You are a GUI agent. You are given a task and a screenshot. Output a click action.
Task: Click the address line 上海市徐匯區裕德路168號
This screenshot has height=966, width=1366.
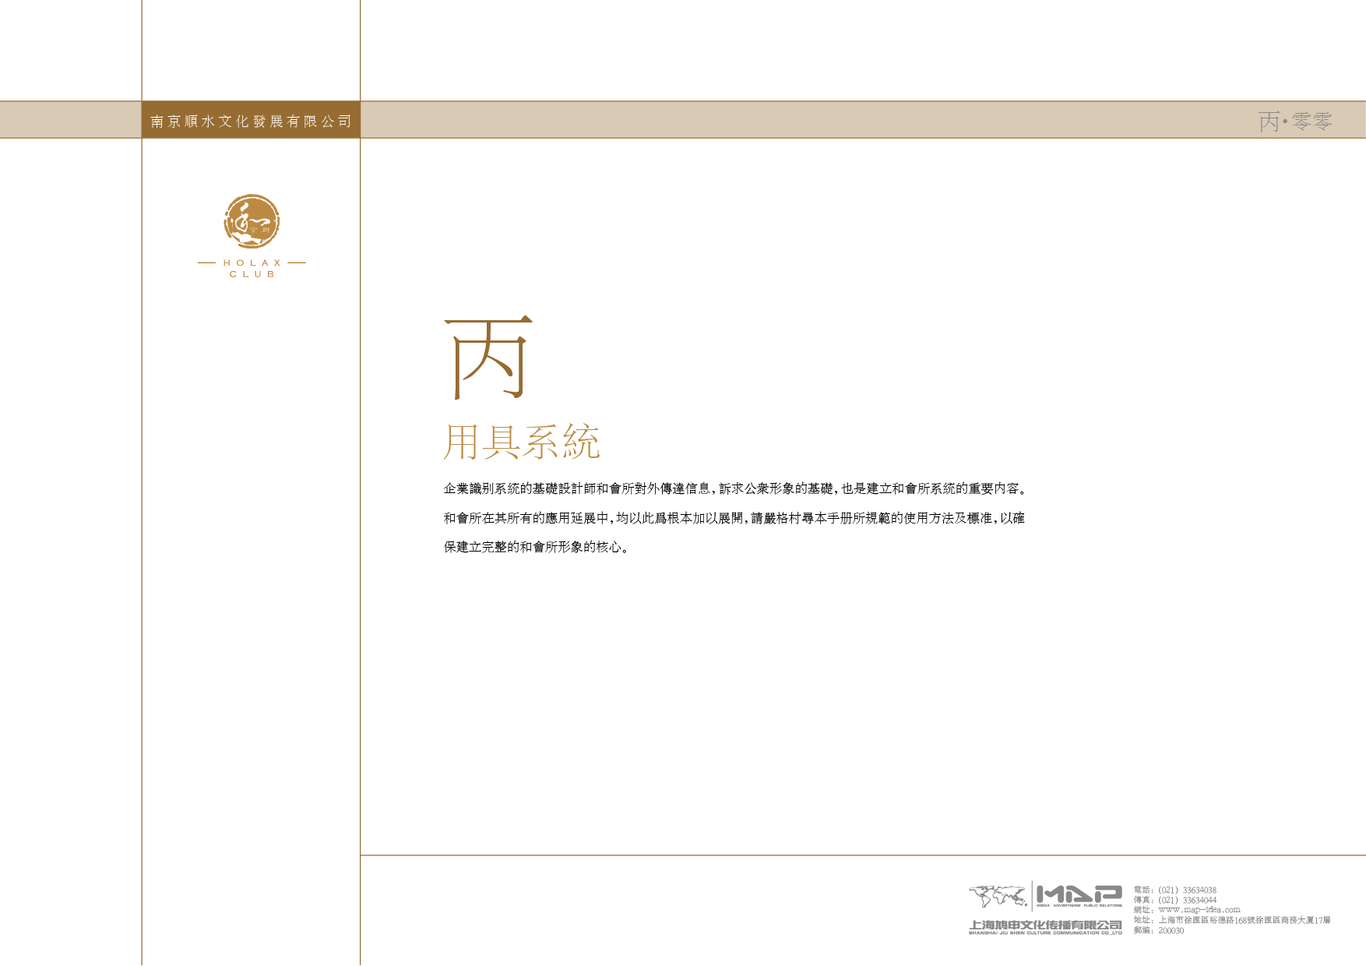click(x=1244, y=920)
